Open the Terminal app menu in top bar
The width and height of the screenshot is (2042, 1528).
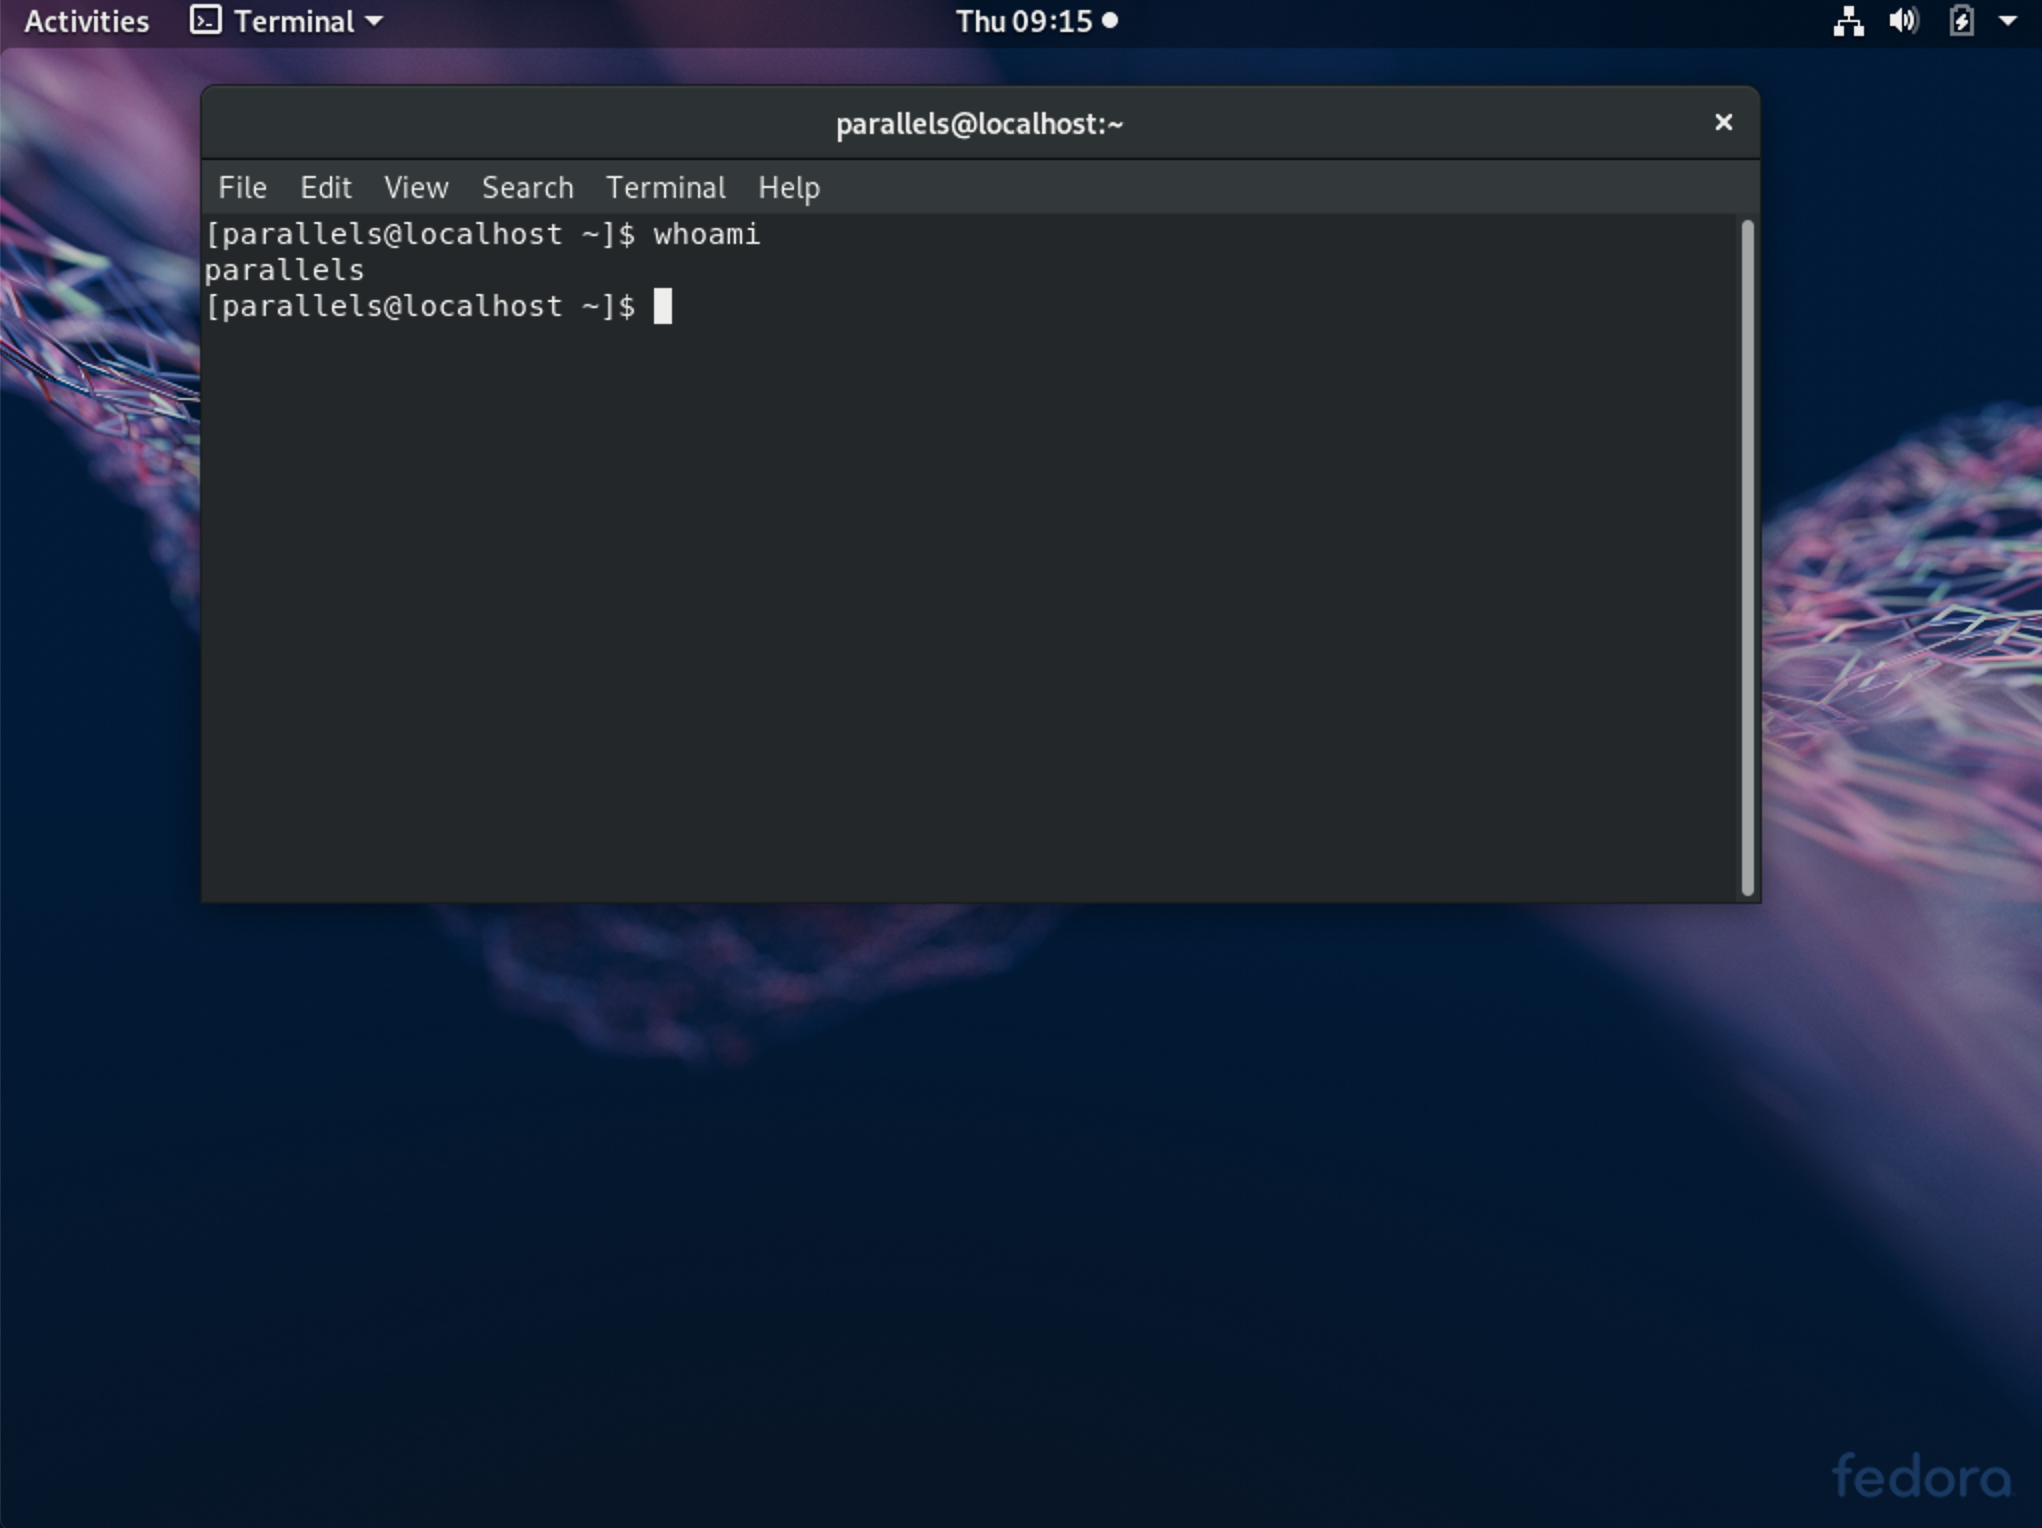point(287,21)
